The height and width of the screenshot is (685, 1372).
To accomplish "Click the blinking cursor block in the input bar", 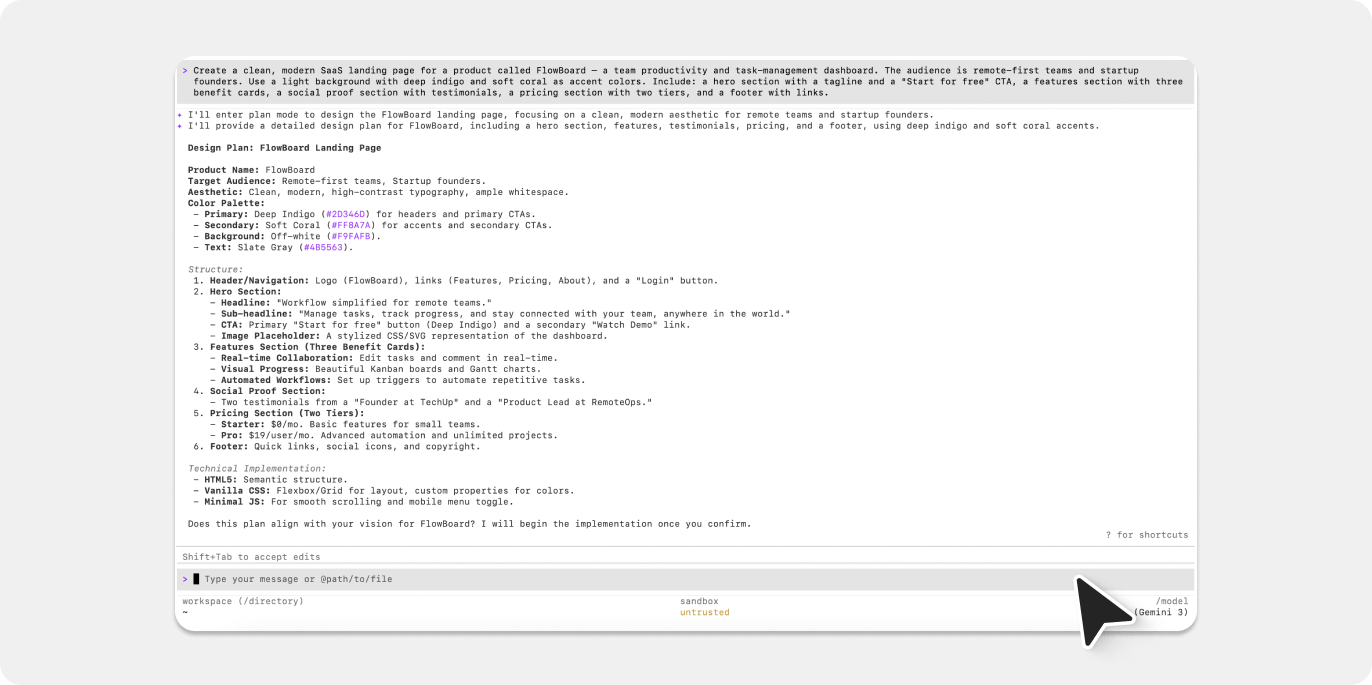I will click(196, 578).
